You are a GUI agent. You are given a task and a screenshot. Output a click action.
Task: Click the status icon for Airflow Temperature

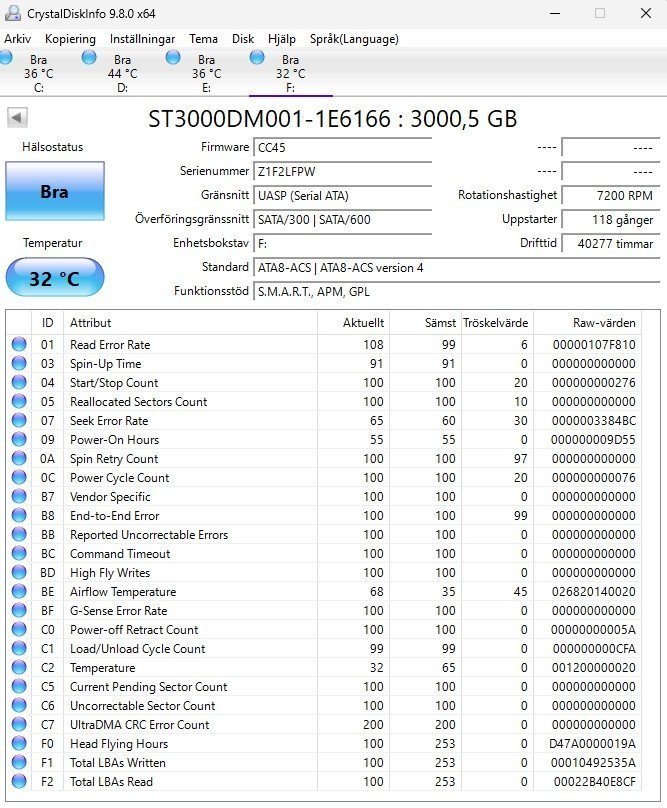(x=19, y=592)
